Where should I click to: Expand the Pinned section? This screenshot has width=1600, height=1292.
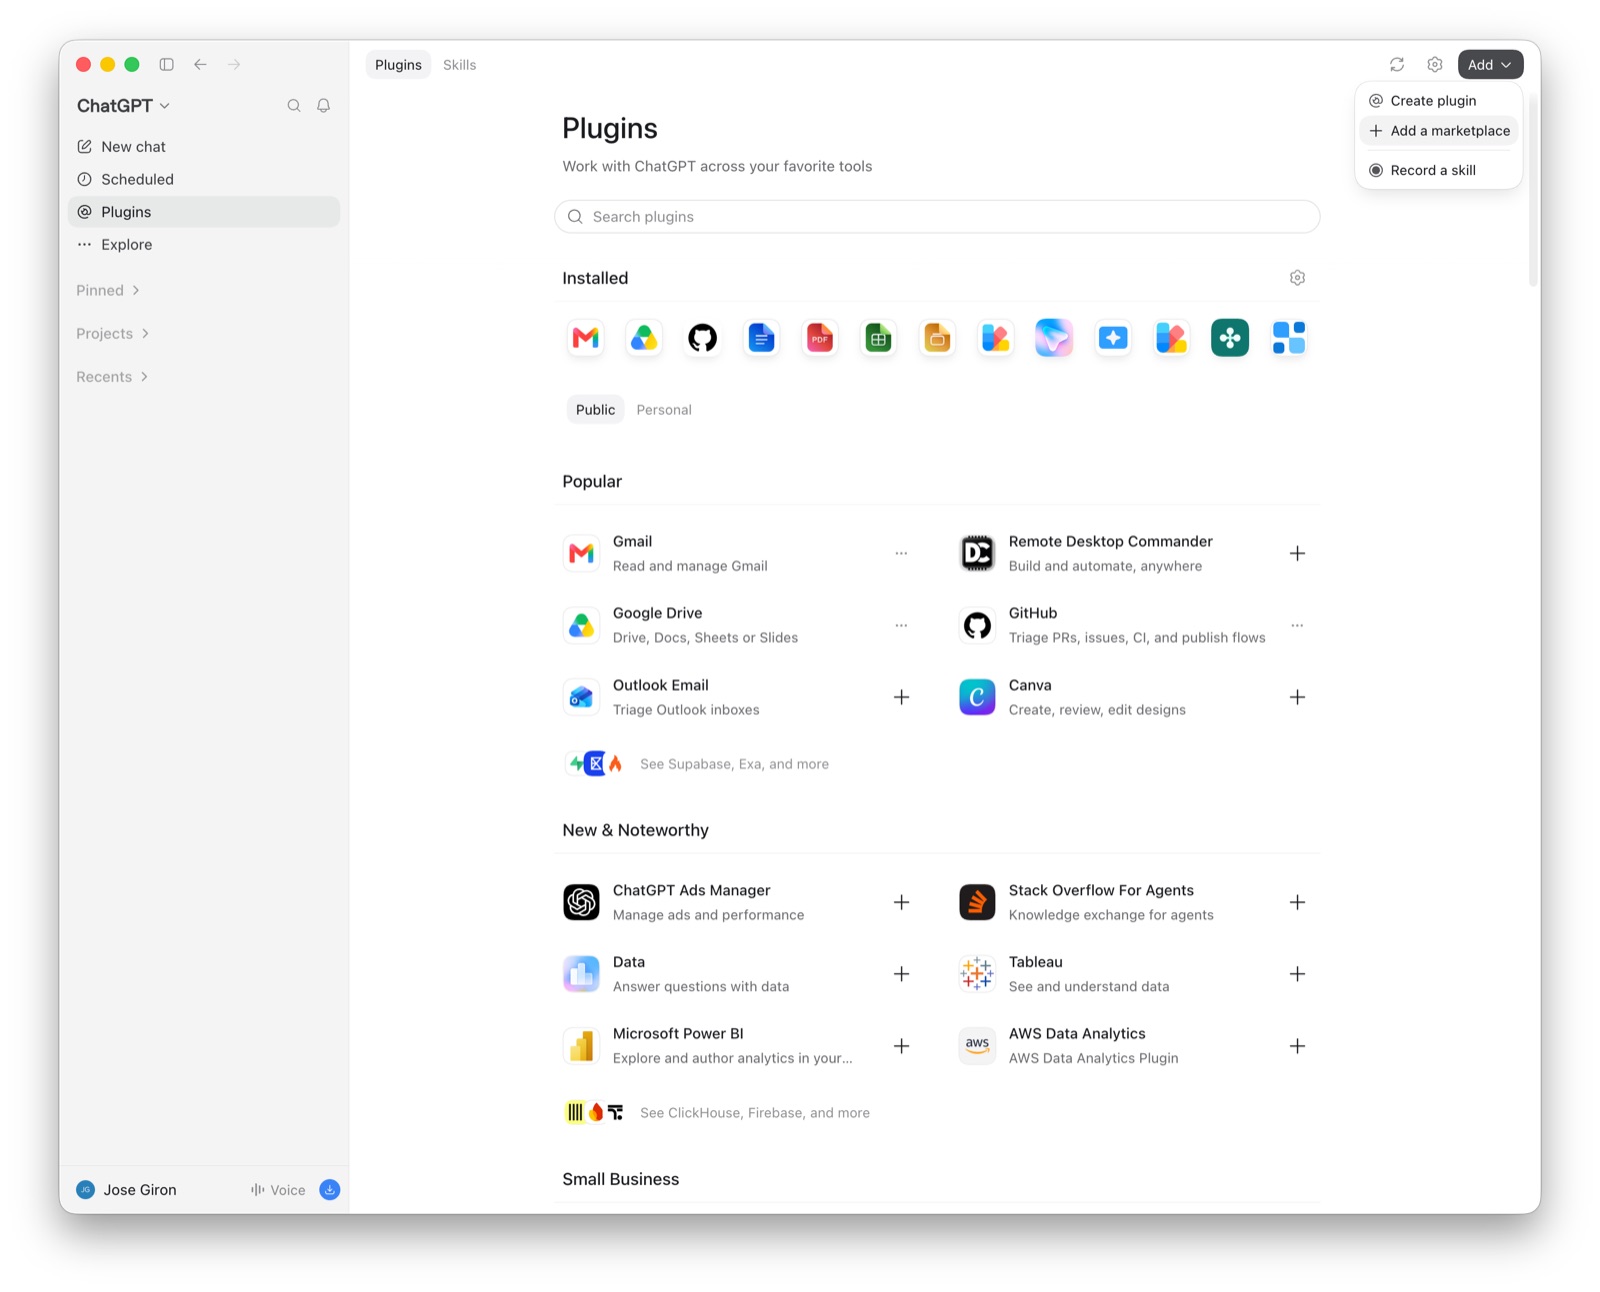coord(108,290)
